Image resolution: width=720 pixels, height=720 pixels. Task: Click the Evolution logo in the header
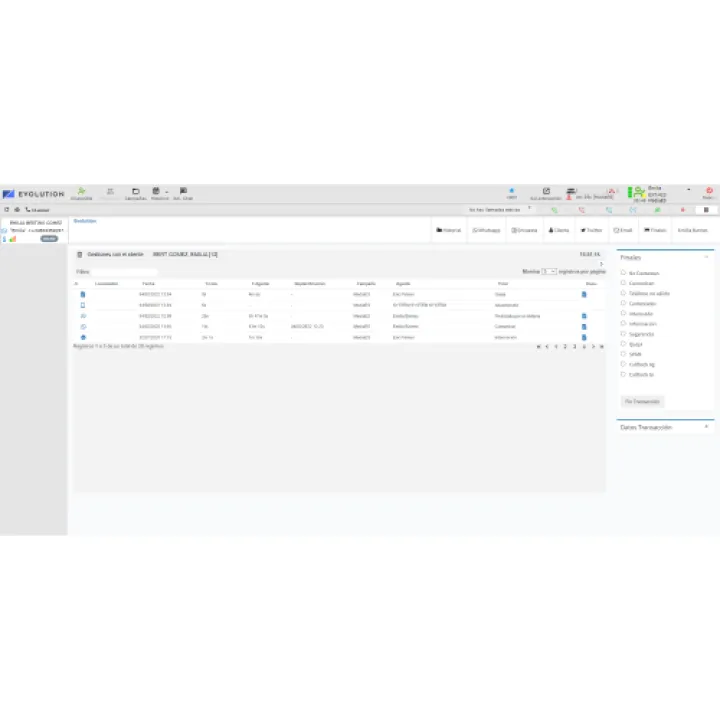point(34,193)
